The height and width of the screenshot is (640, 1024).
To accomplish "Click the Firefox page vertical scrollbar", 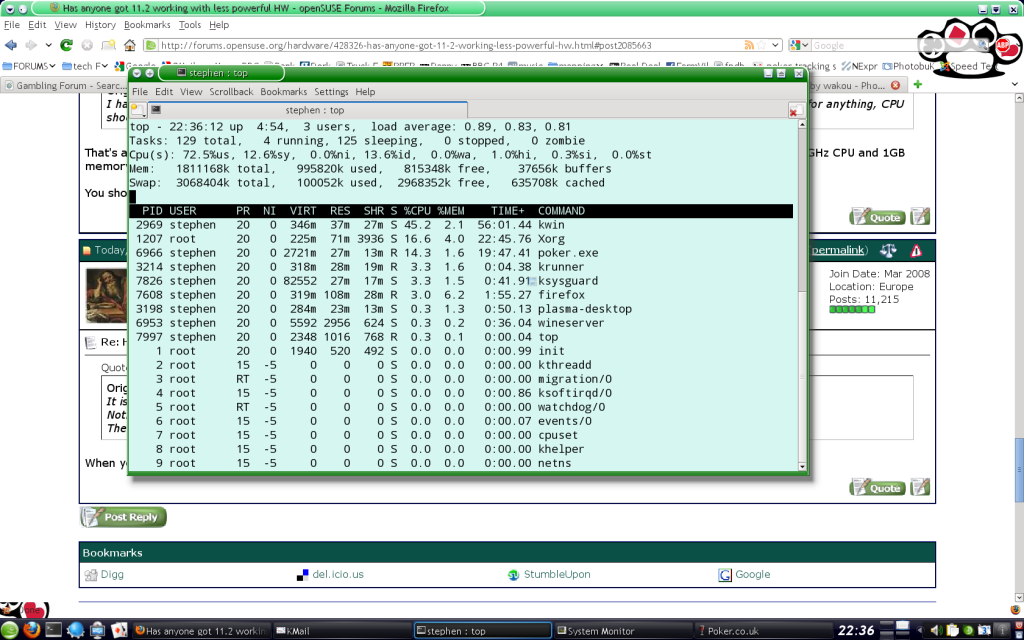I will pos(1019,346).
